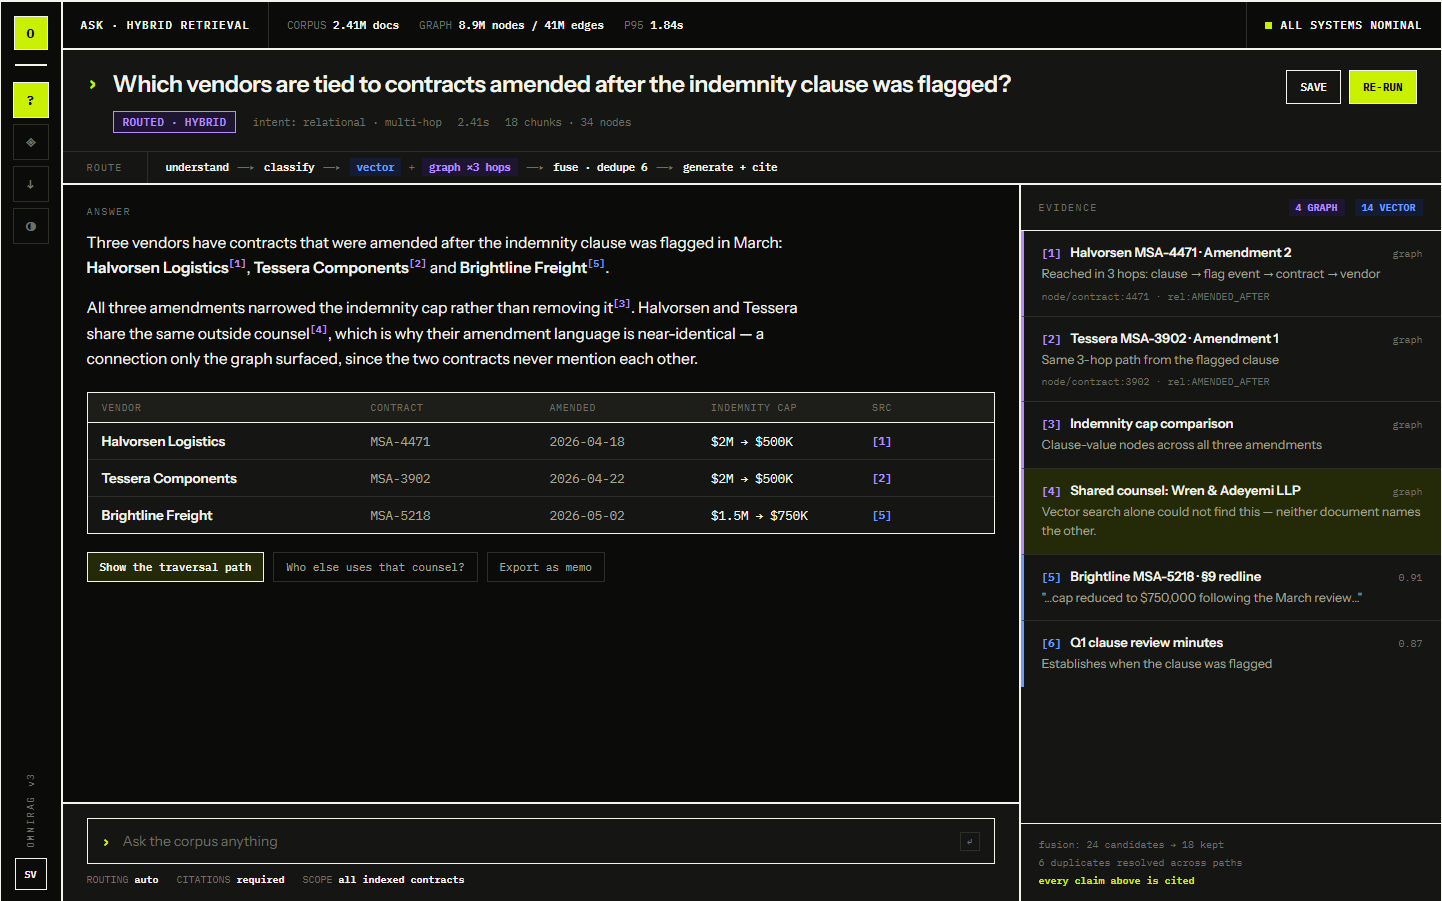Screen dimensions: 1442x901
Task: Click Brightline Freight in the vendor table
Action: coord(157,515)
